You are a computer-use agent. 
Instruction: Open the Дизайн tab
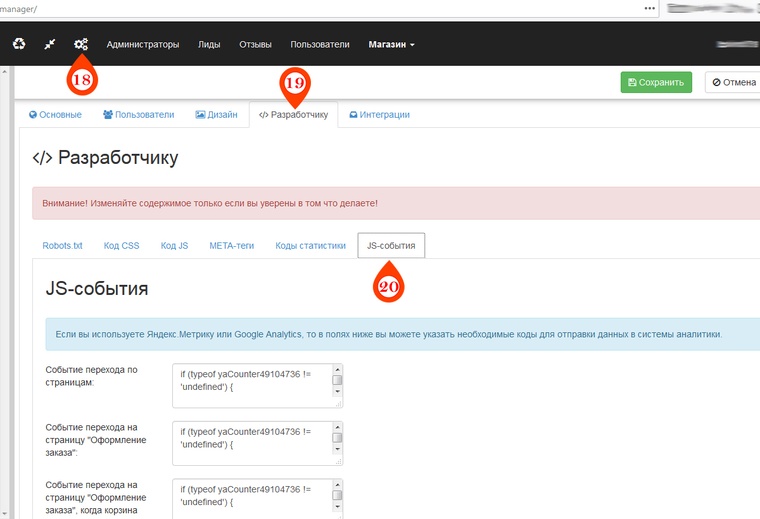[216, 115]
